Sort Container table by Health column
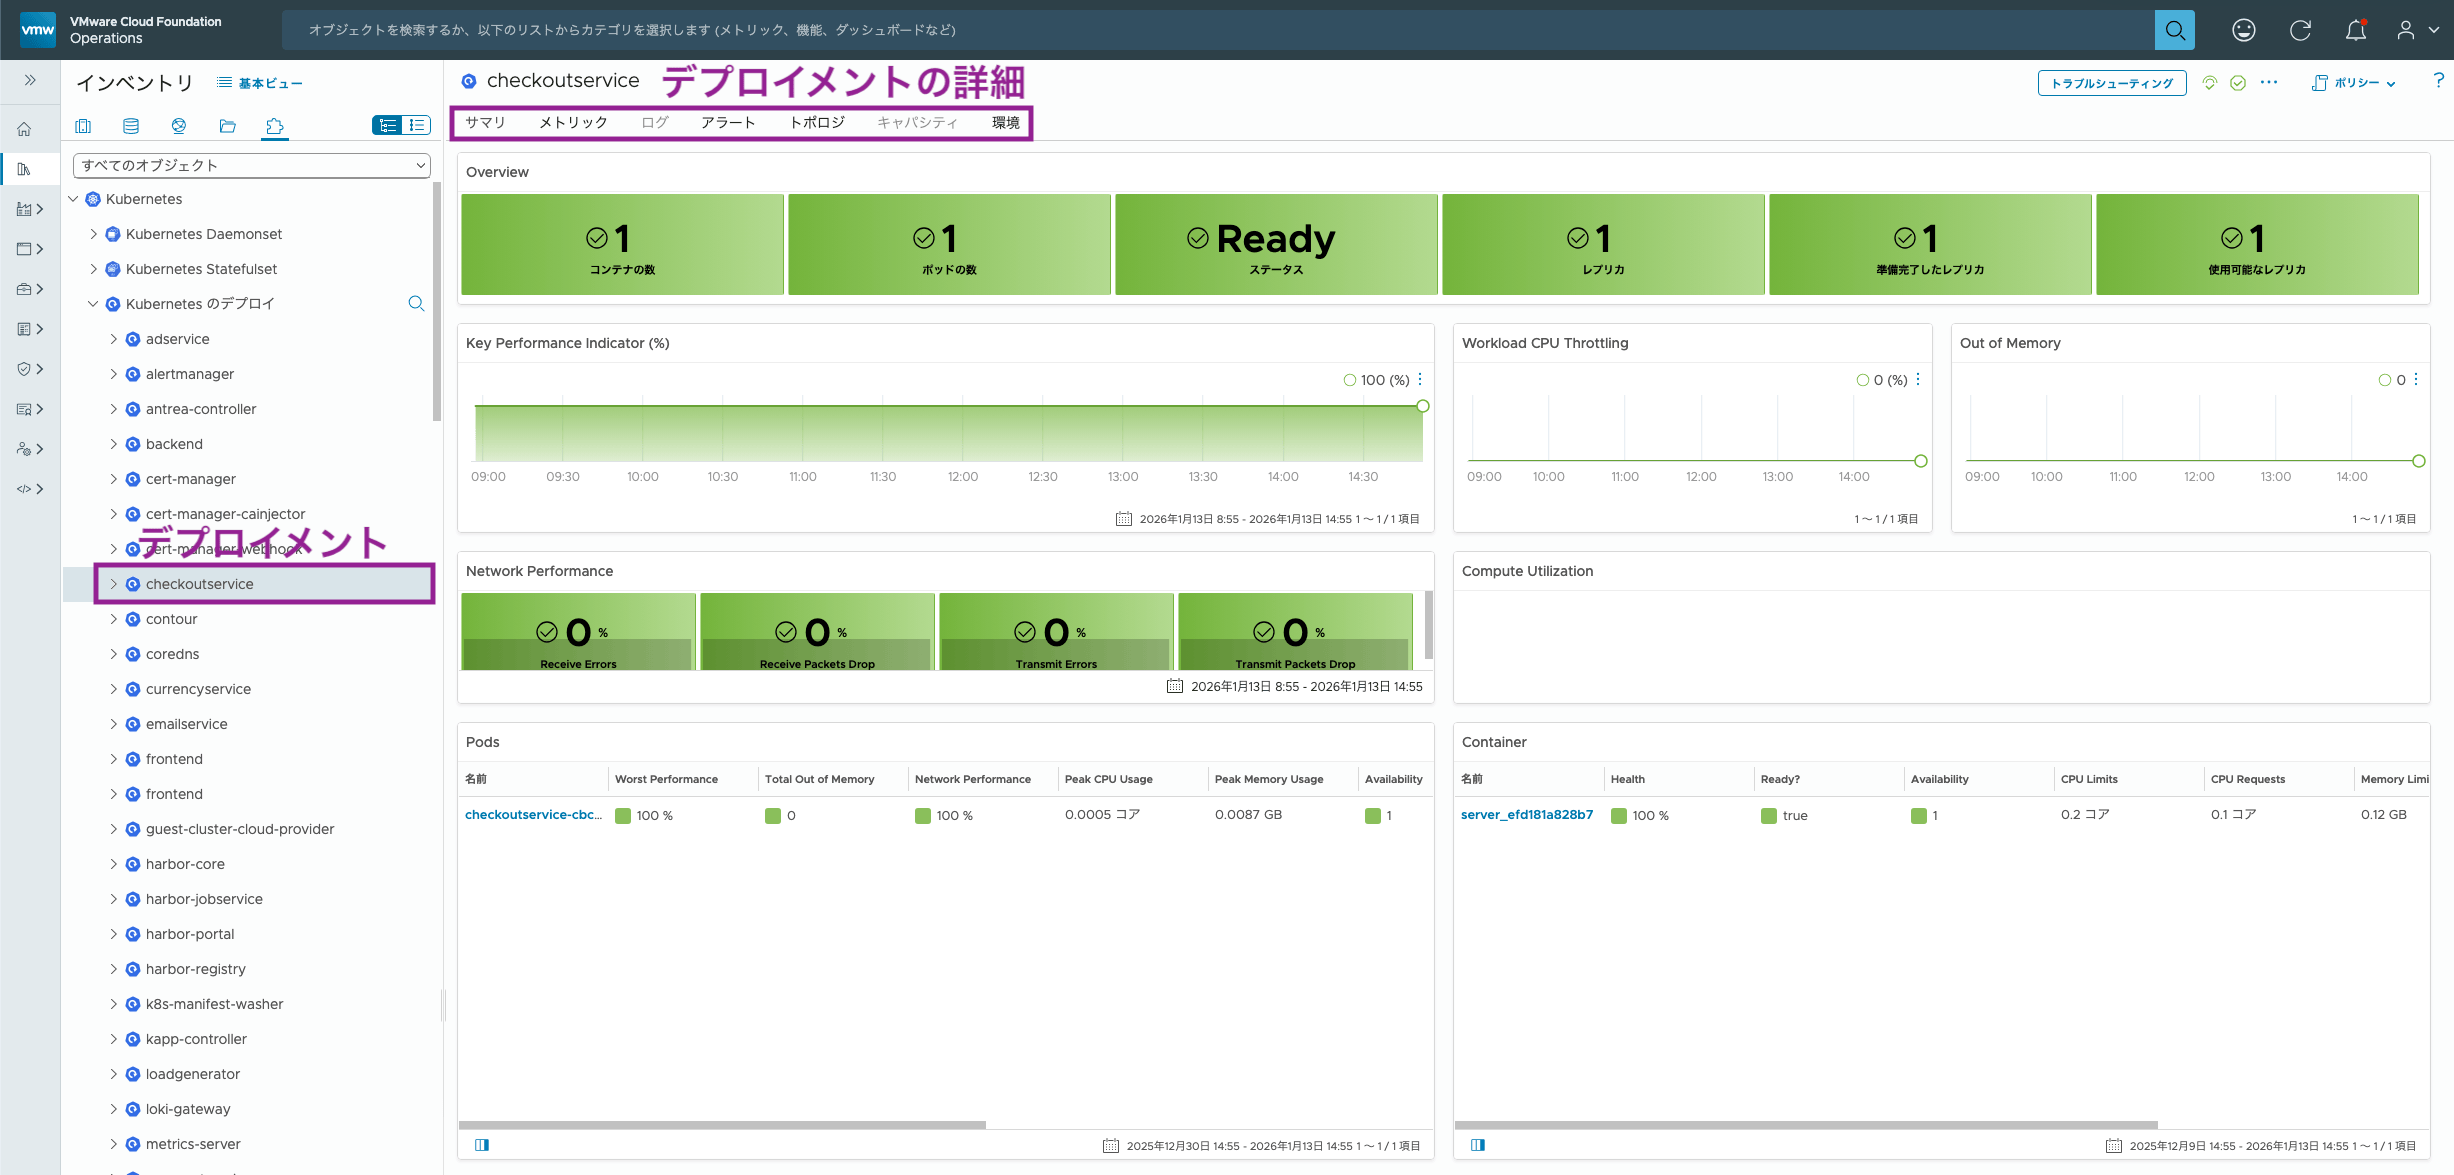Screen dimensions: 2454x1175 [x=1627, y=779]
